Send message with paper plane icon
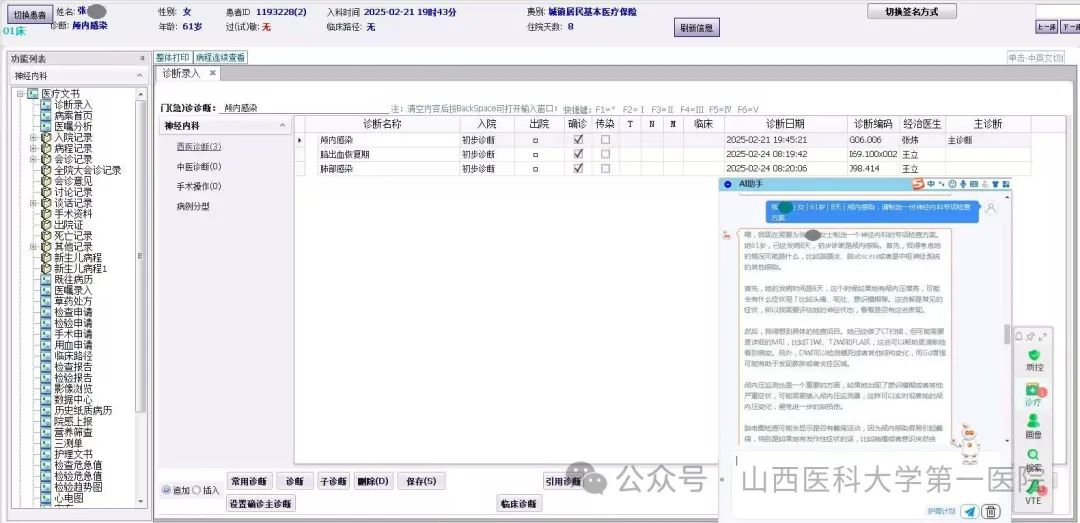The height and width of the screenshot is (523, 1080). 969,511
